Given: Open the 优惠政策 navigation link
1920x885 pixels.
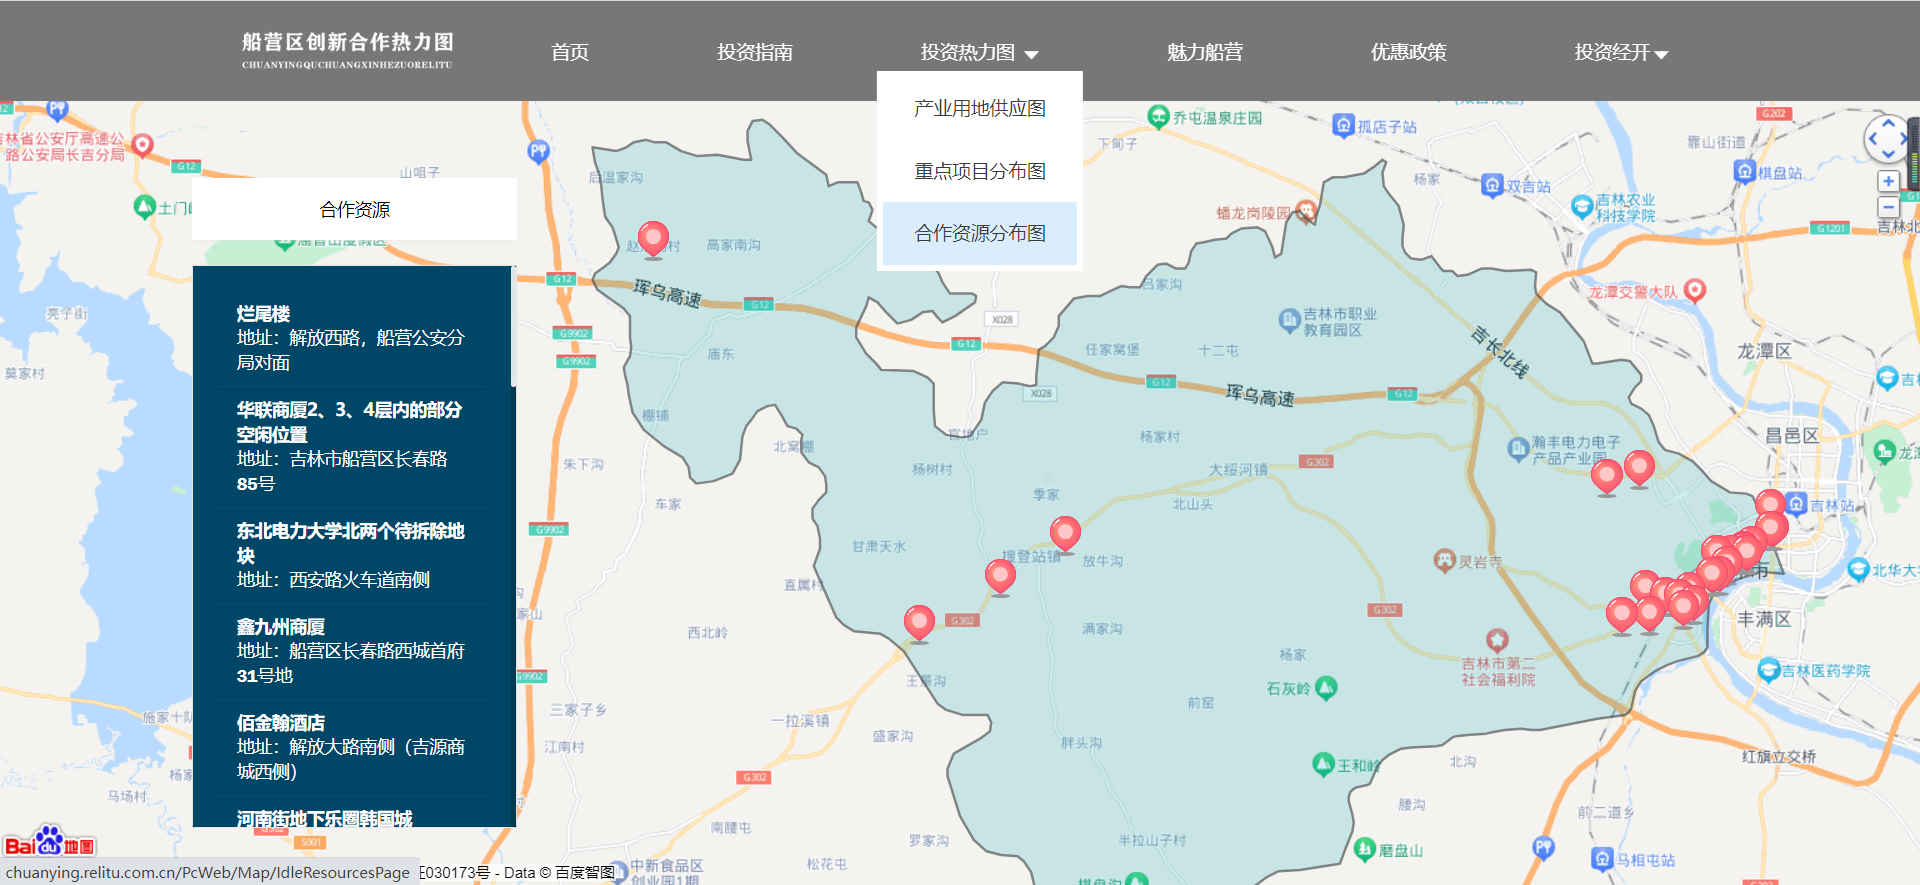Looking at the screenshot, I should click(1408, 52).
